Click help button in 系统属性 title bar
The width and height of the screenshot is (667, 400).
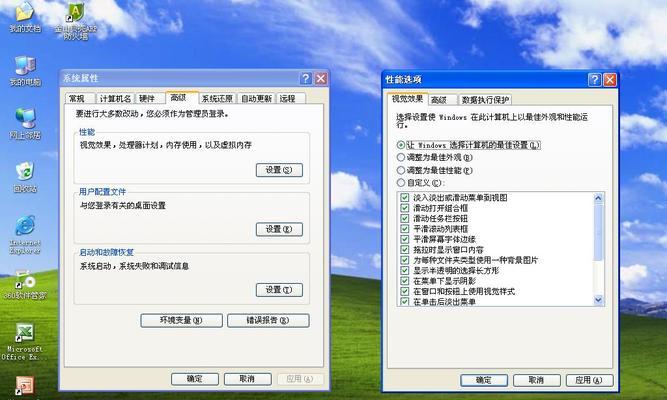pyautogui.click(x=306, y=78)
